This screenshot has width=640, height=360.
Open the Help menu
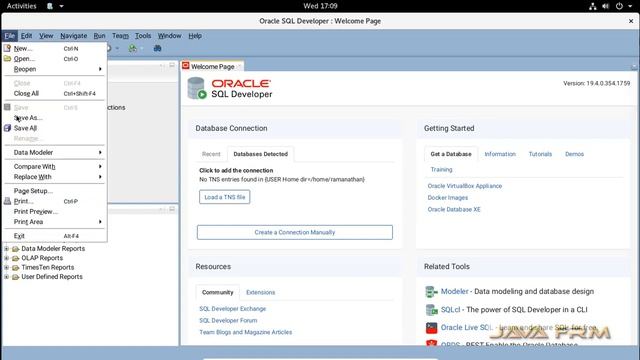point(195,36)
